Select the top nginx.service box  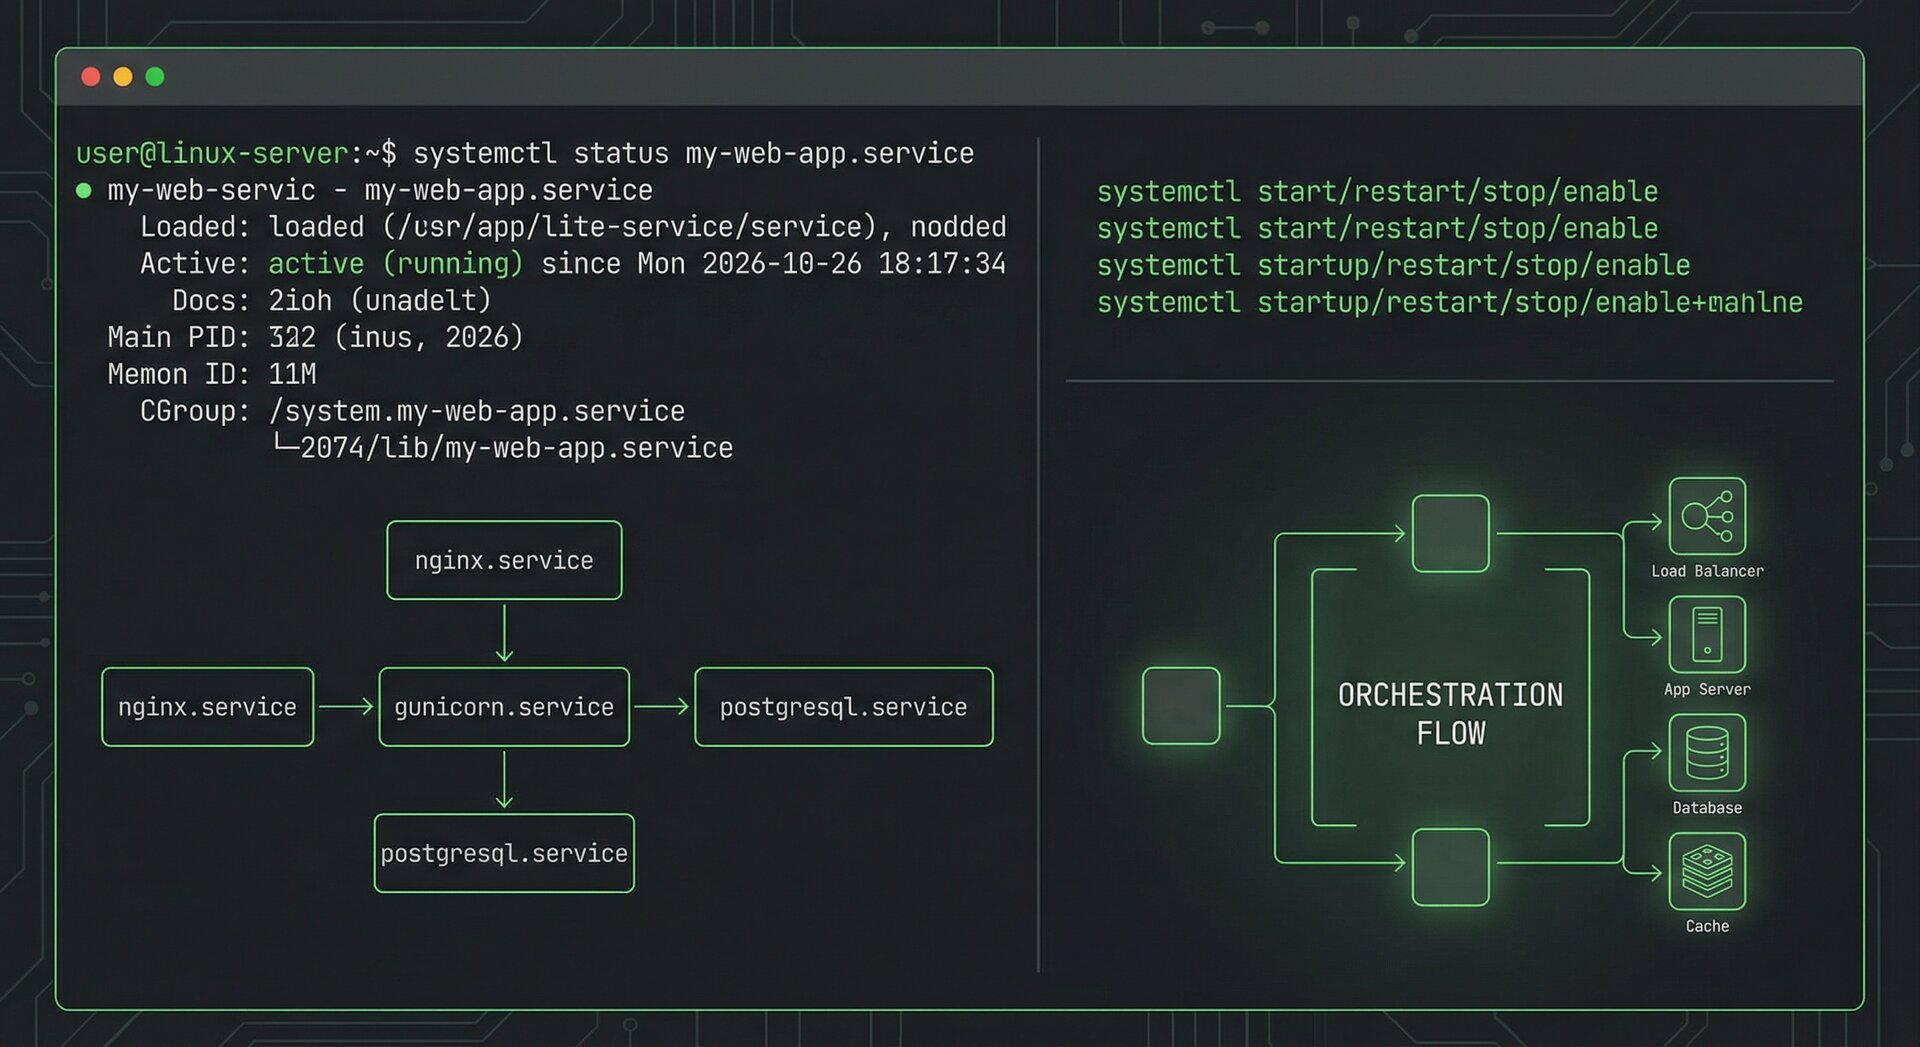(x=504, y=560)
